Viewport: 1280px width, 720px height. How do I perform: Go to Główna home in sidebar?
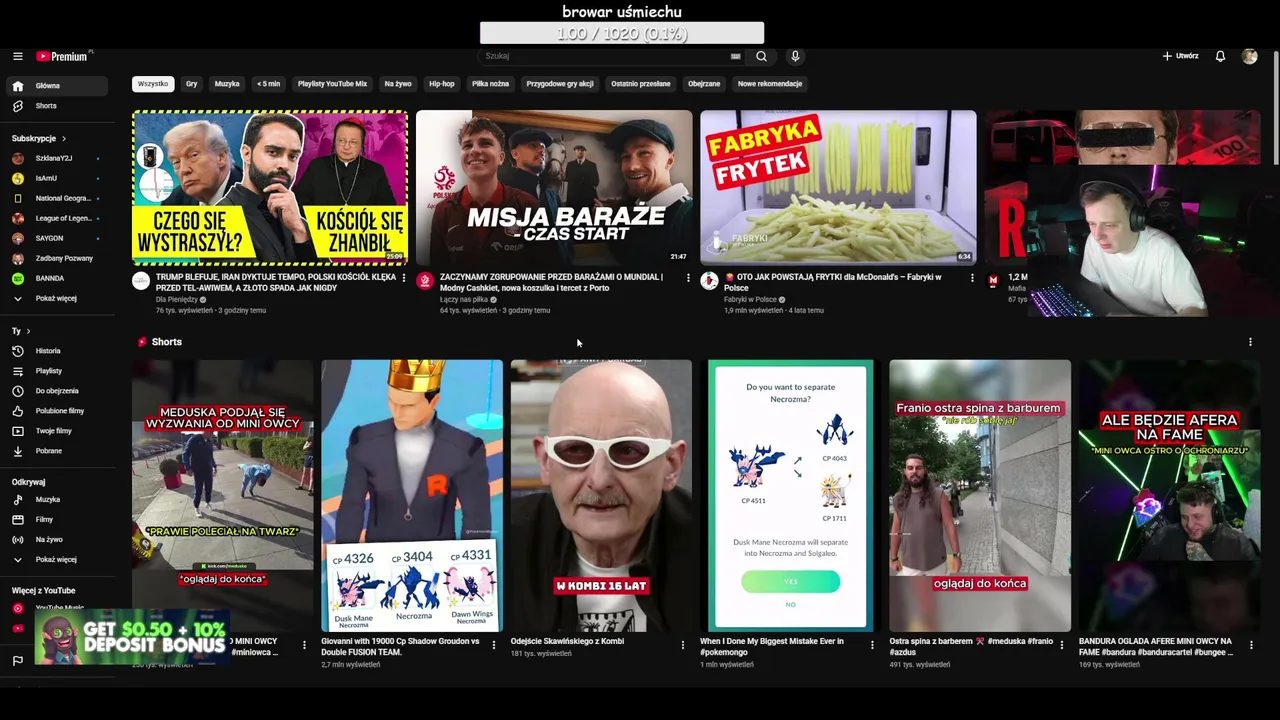[56, 86]
